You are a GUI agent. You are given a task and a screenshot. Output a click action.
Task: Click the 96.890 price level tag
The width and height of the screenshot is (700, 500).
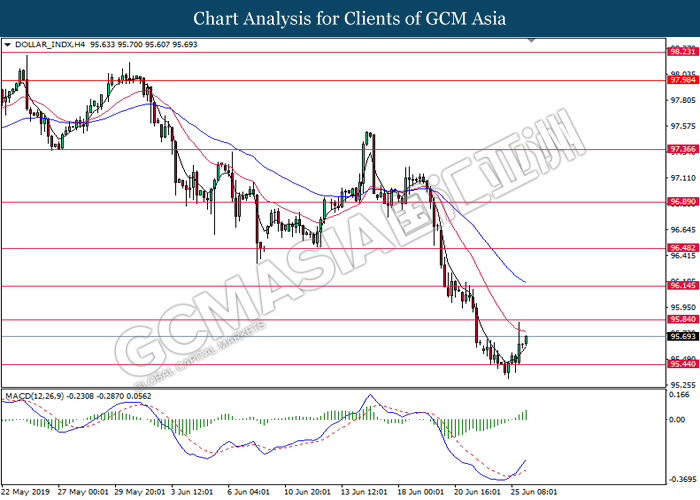[x=681, y=202]
